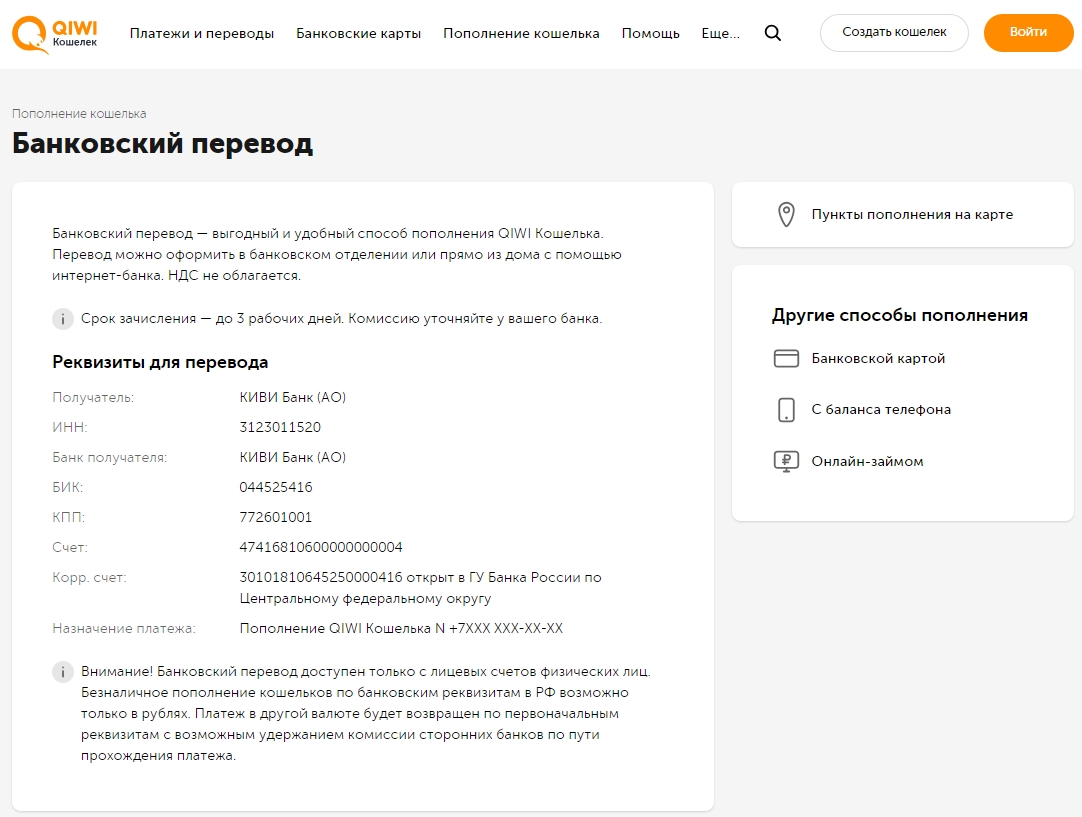
Task: Click the Банковский перевод page heading
Action: [163, 144]
